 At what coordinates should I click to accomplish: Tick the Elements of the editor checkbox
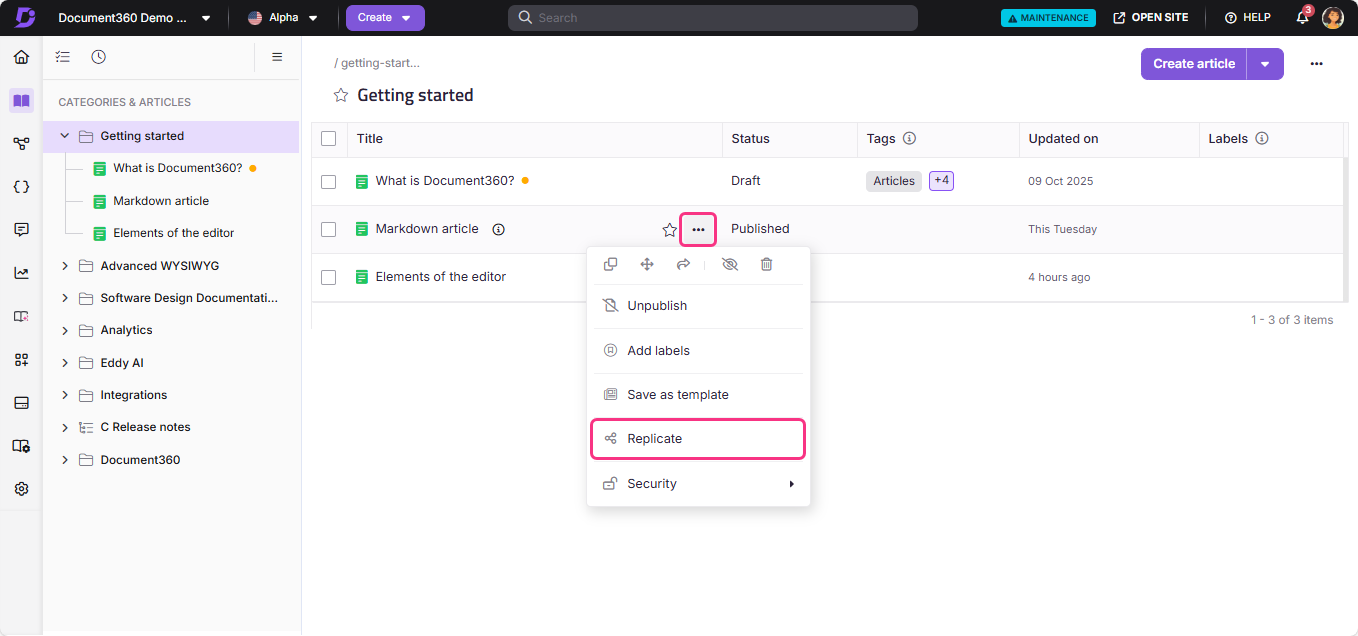pos(328,277)
